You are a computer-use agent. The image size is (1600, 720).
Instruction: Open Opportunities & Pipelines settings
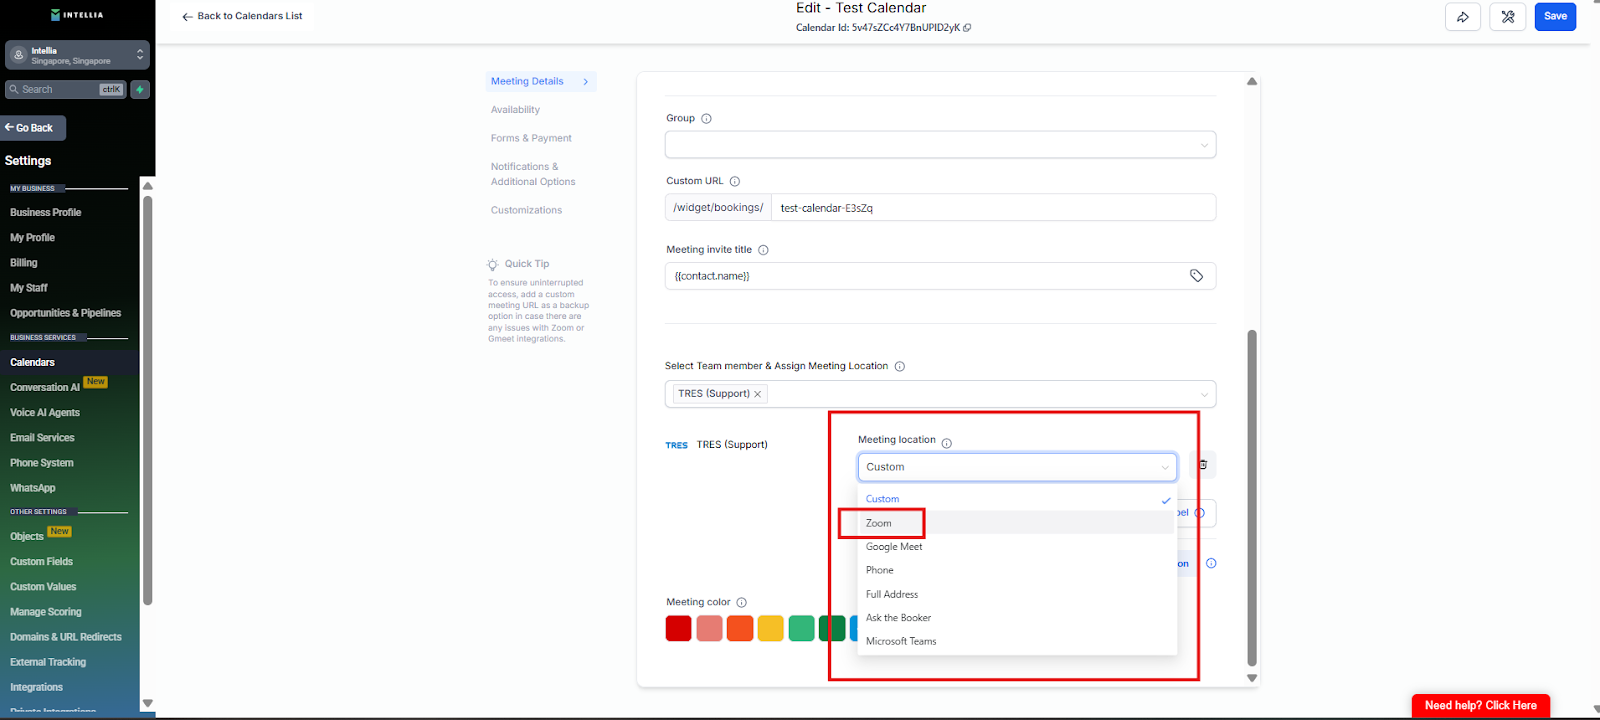(x=66, y=313)
